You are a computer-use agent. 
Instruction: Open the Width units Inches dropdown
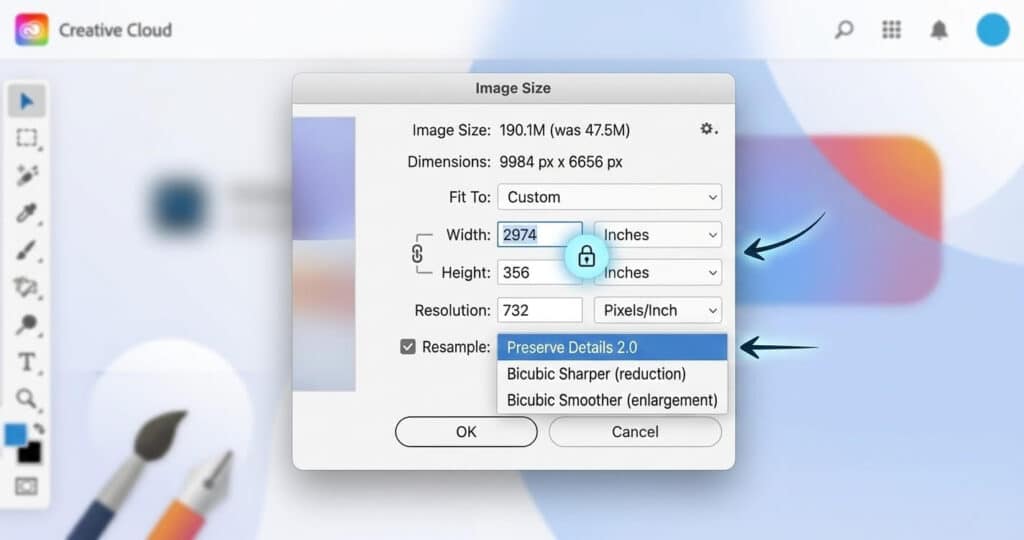pyautogui.click(x=658, y=234)
